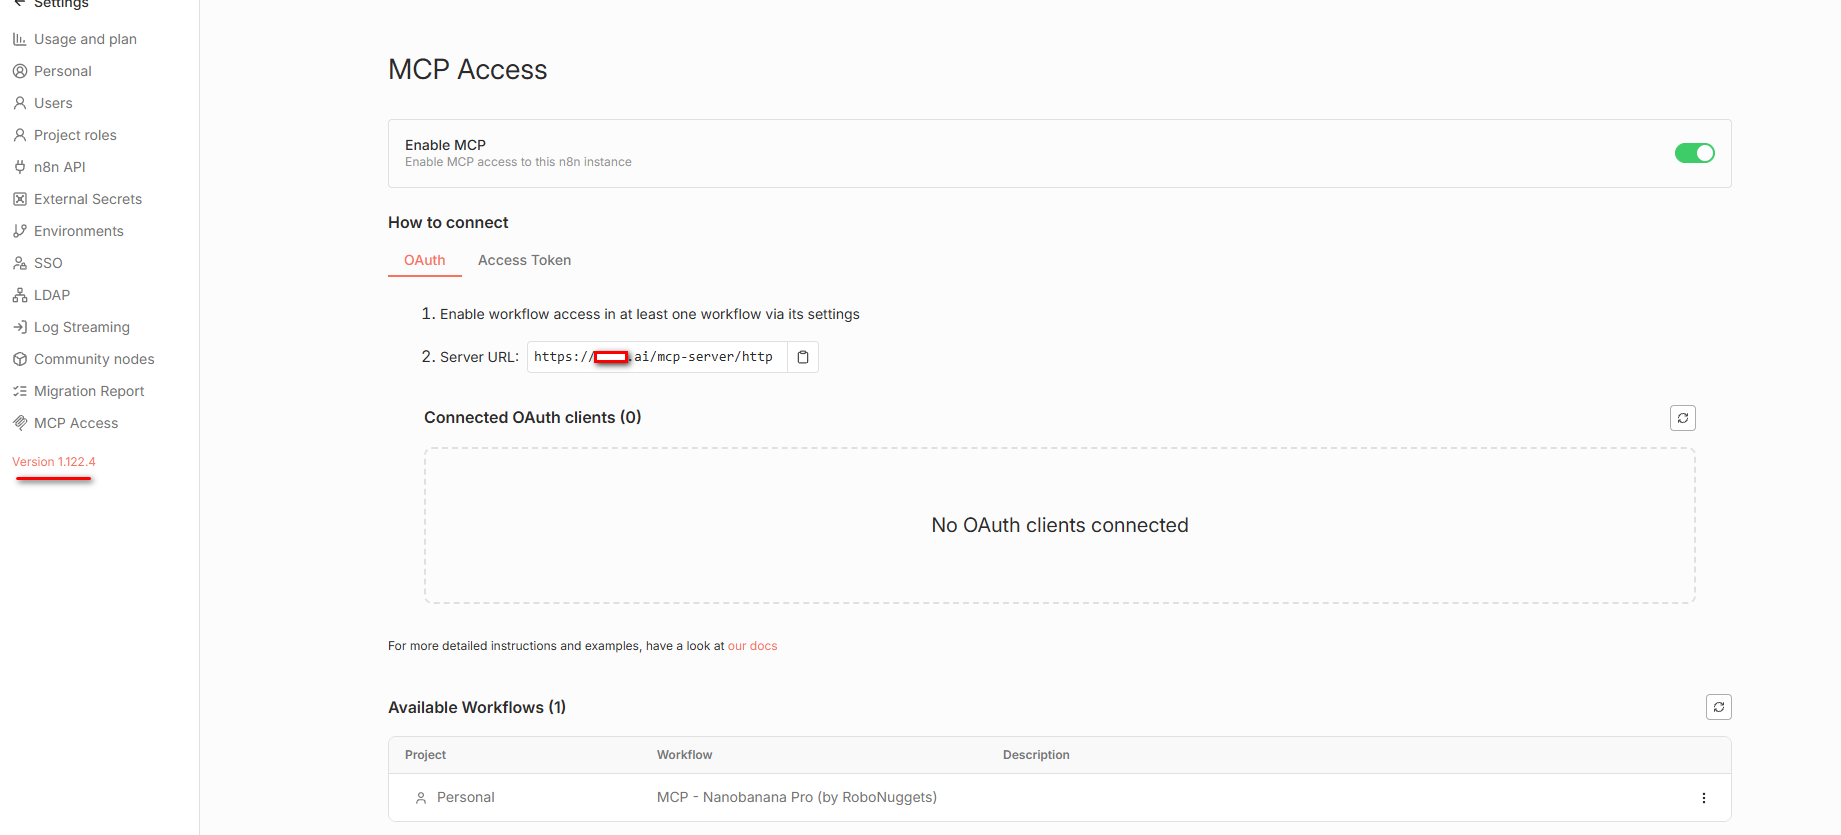Open Personal settings in sidebar
Screen dimensions: 1841x835
click(x=62, y=71)
